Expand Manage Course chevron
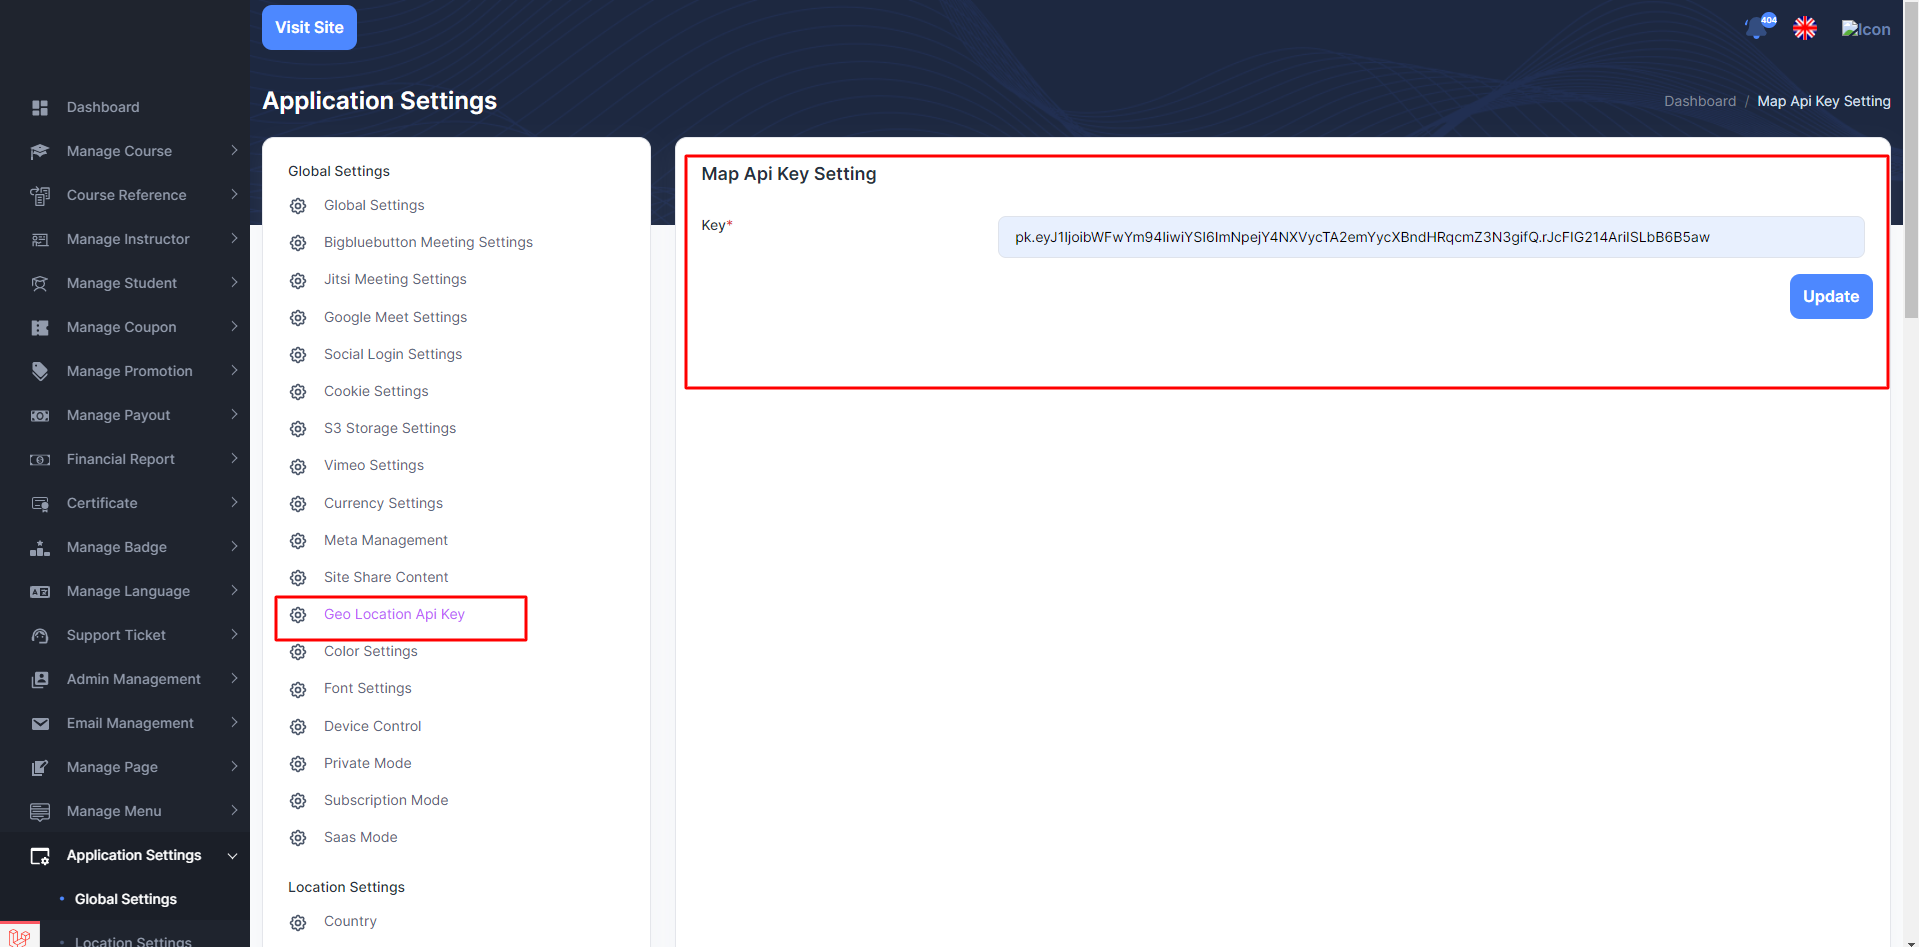This screenshot has width=1919, height=947. 234,150
